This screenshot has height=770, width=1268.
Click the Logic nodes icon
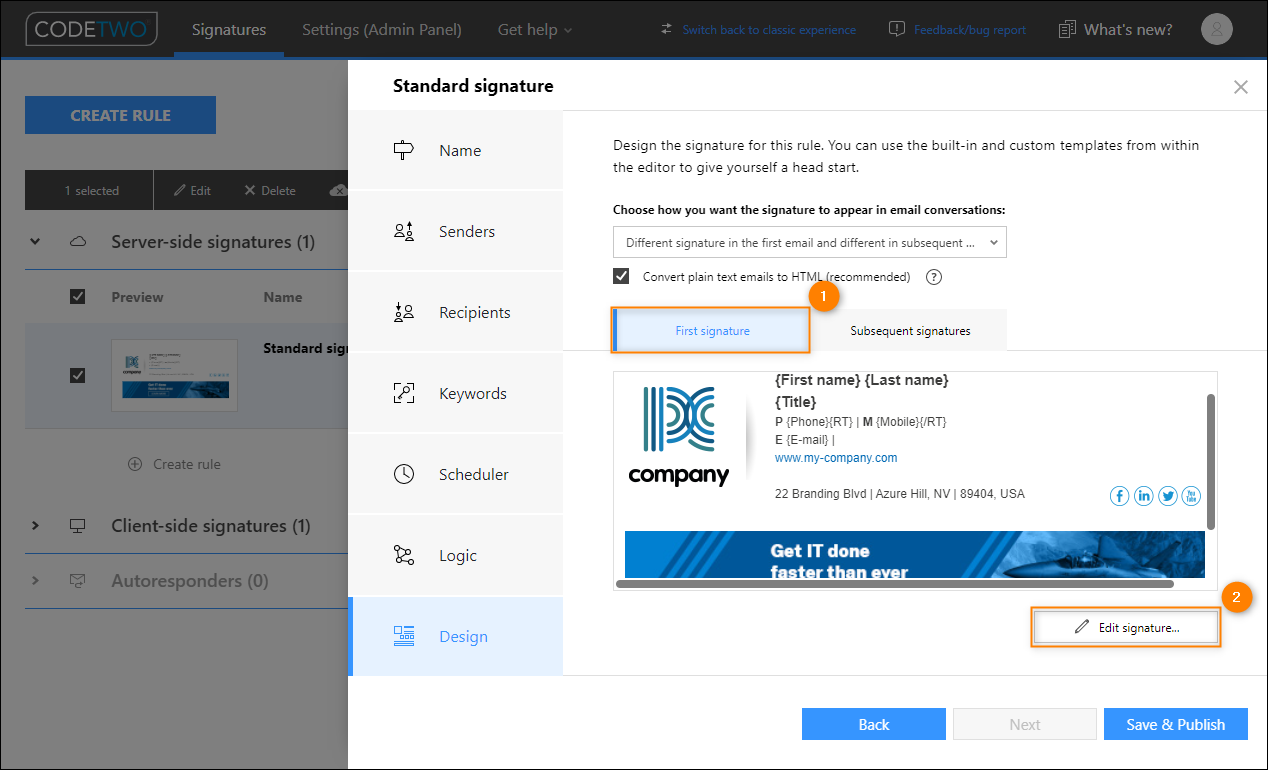coord(404,556)
